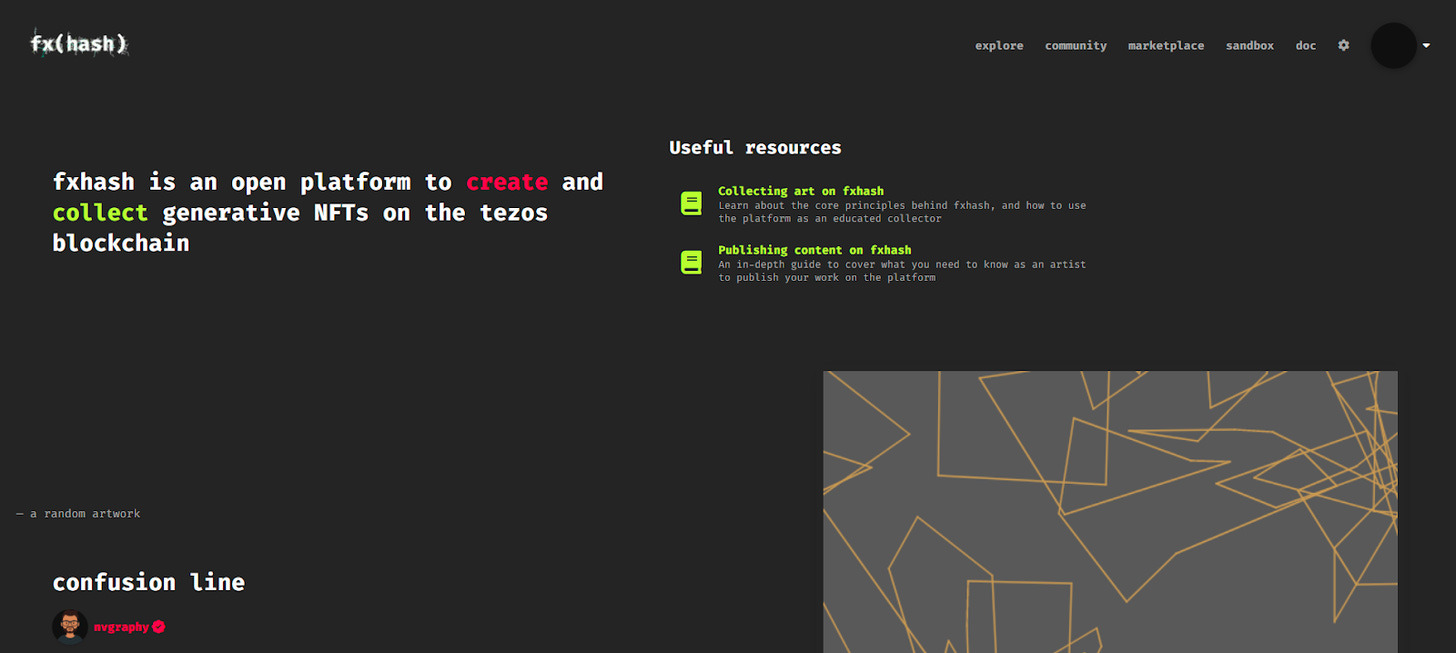Image resolution: width=1456 pixels, height=653 pixels.
Task: Click the nvgraphy artist name
Action: click(121, 627)
